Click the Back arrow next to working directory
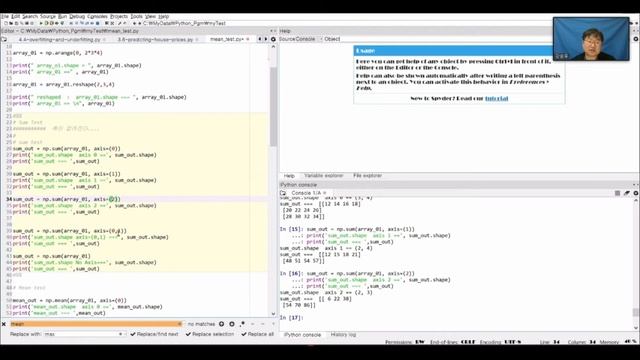Image resolution: width=640 pixels, height=360 pixels. (134, 23)
